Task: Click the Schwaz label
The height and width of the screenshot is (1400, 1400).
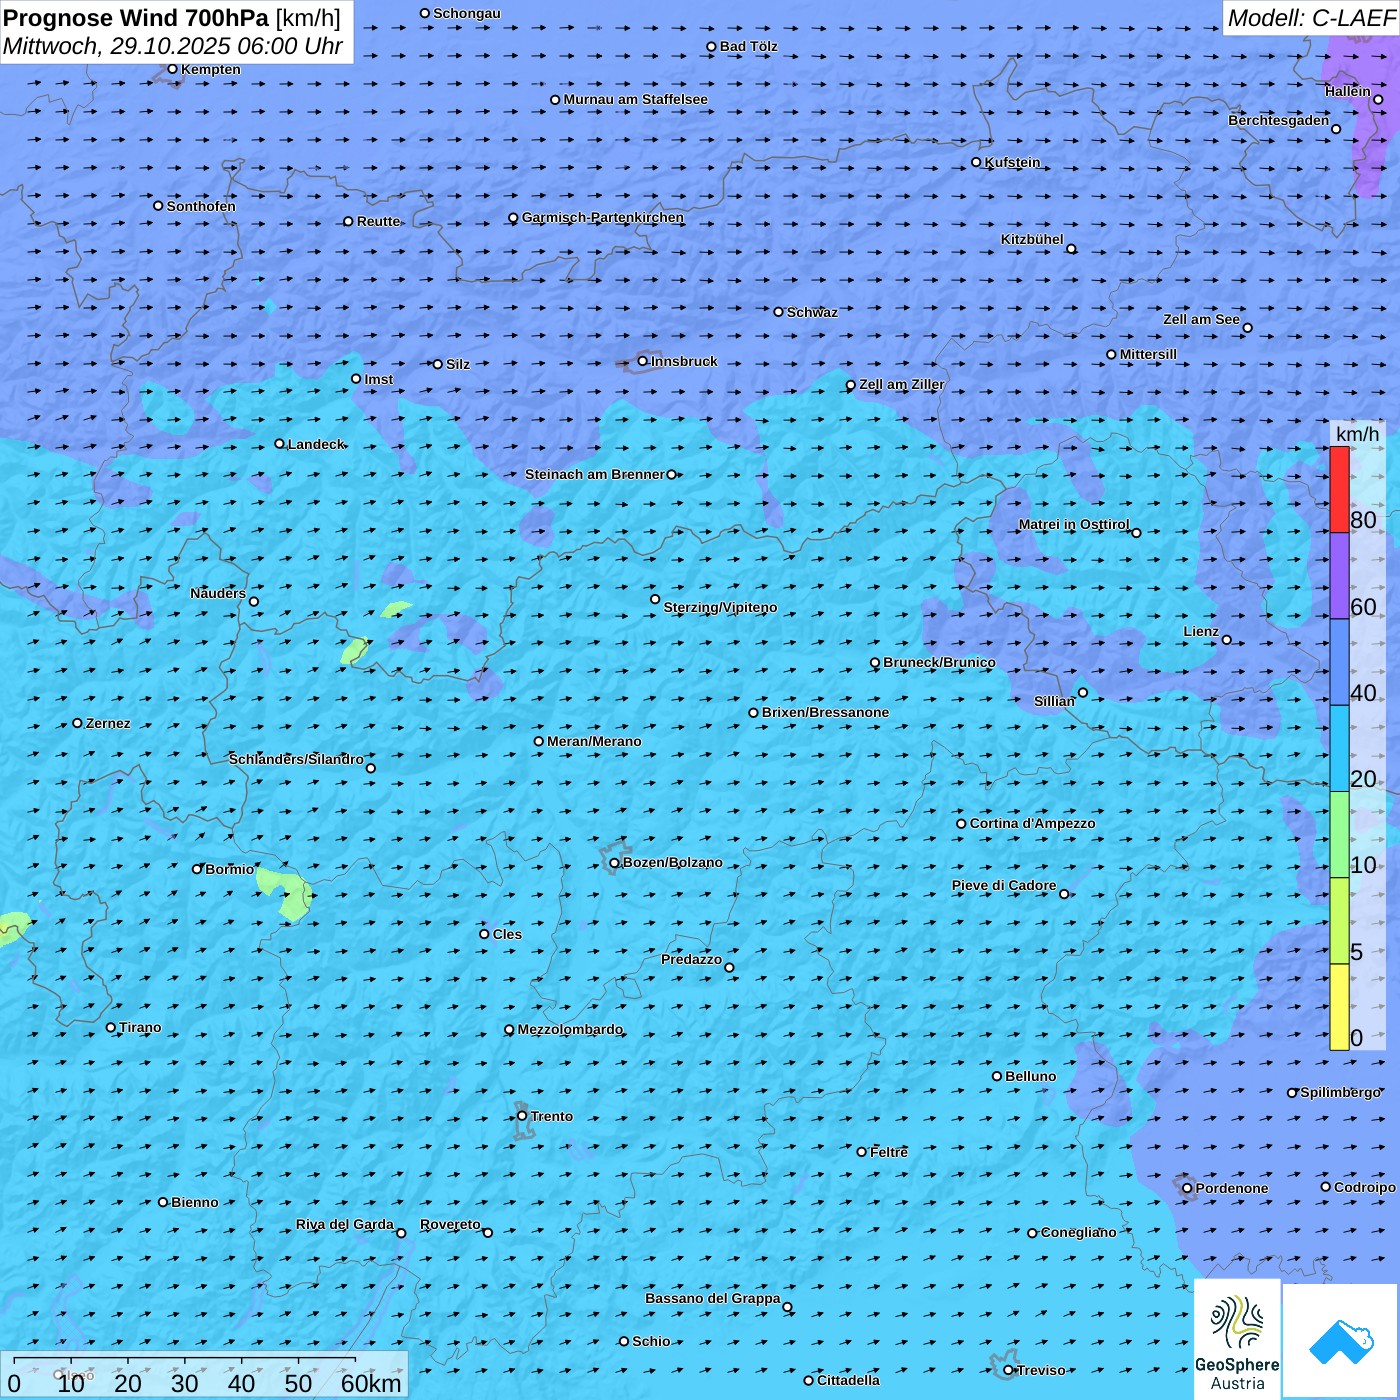Action: point(812,312)
